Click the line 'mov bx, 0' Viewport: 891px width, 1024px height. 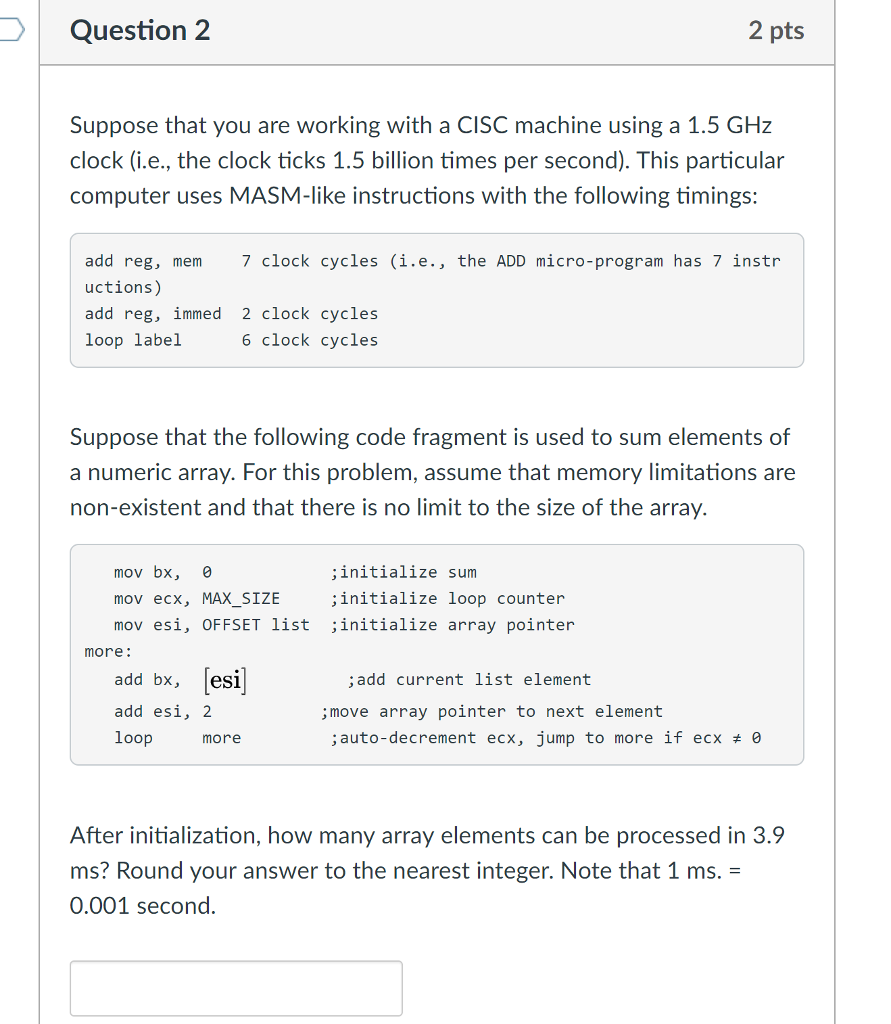(160, 571)
